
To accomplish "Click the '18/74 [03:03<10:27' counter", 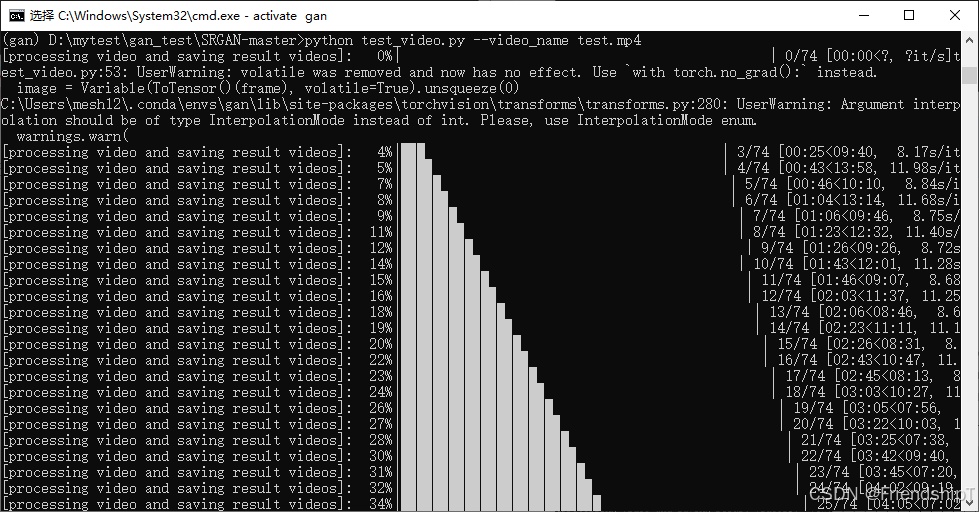I will [x=859, y=392].
